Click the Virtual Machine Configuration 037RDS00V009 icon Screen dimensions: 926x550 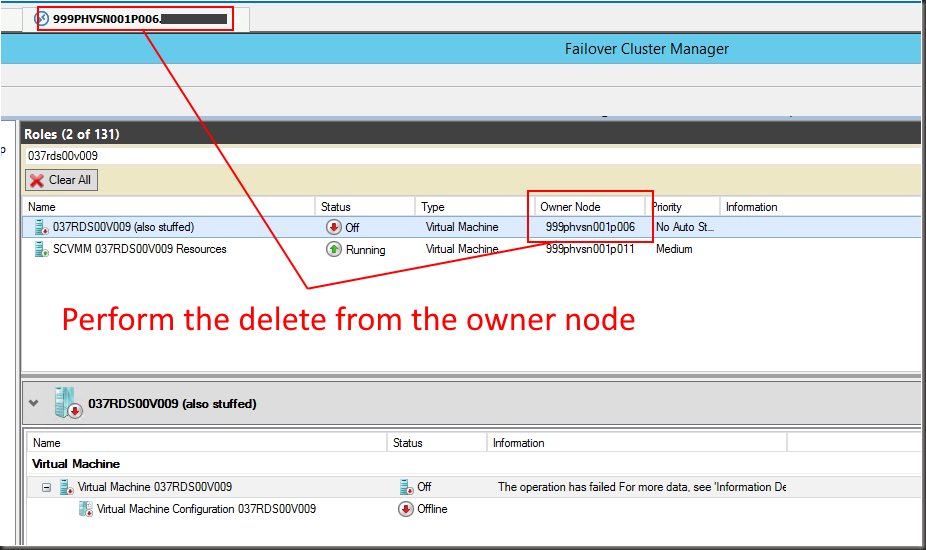pyautogui.click(x=86, y=509)
